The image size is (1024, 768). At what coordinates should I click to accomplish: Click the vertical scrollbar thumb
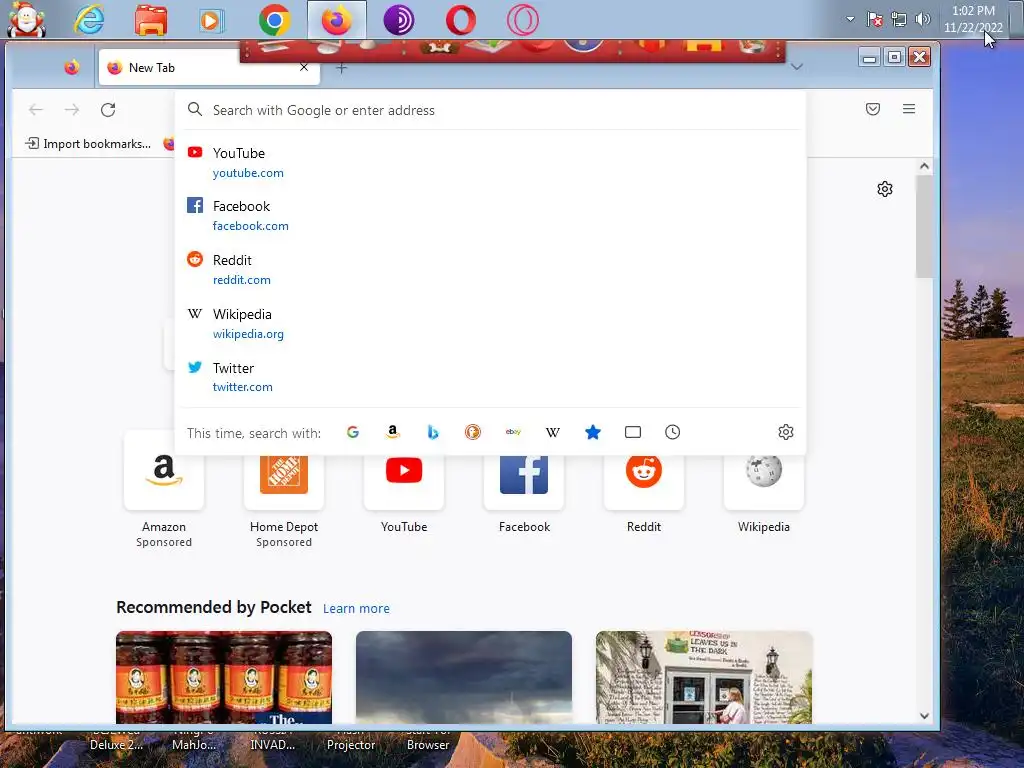click(924, 226)
